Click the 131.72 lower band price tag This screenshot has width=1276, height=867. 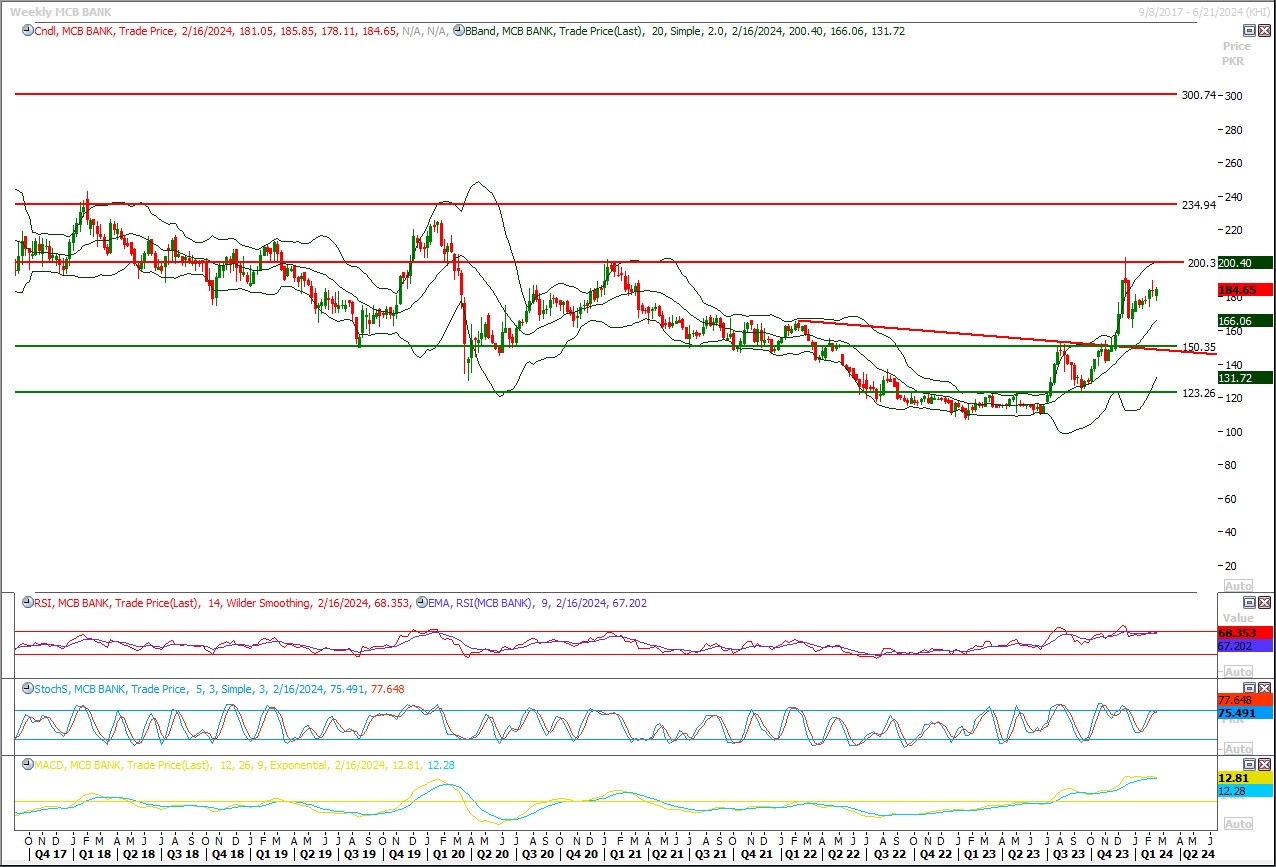click(1243, 377)
